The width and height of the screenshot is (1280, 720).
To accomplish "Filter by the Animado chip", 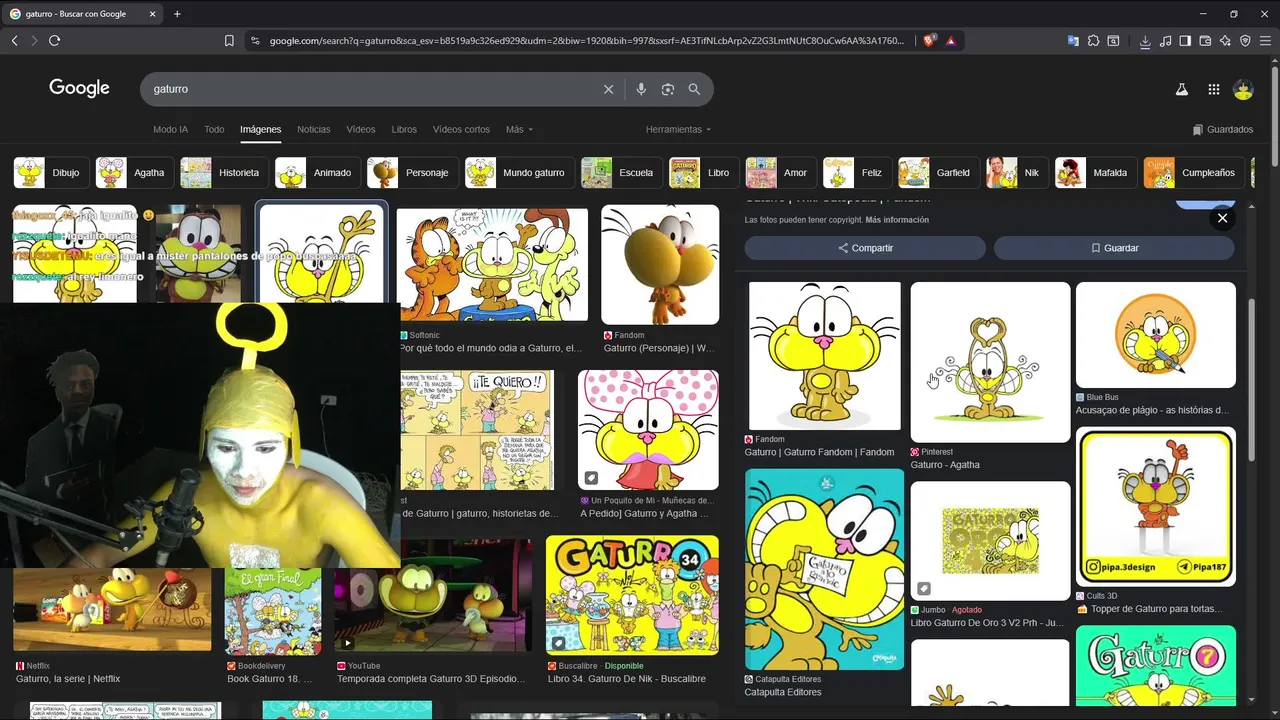I will click(x=317, y=172).
